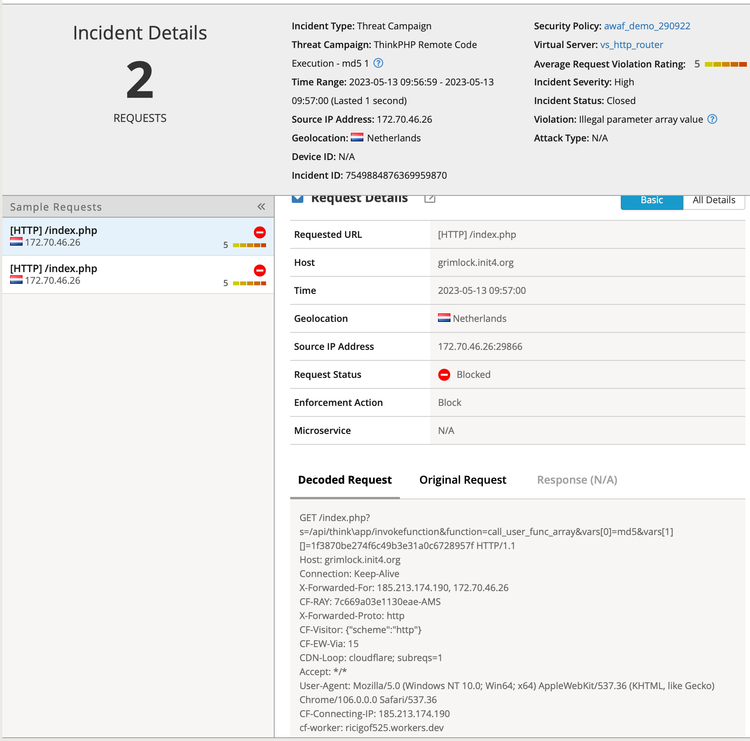The image size is (750, 741).
Task: Open the Original Request tab
Action: click(462, 480)
